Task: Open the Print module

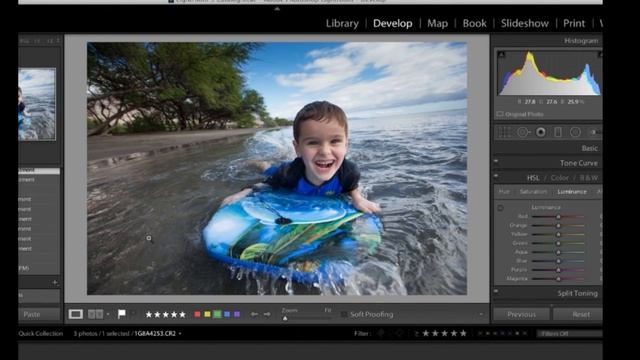Action: pyautogui.click(x=574, y=24)
